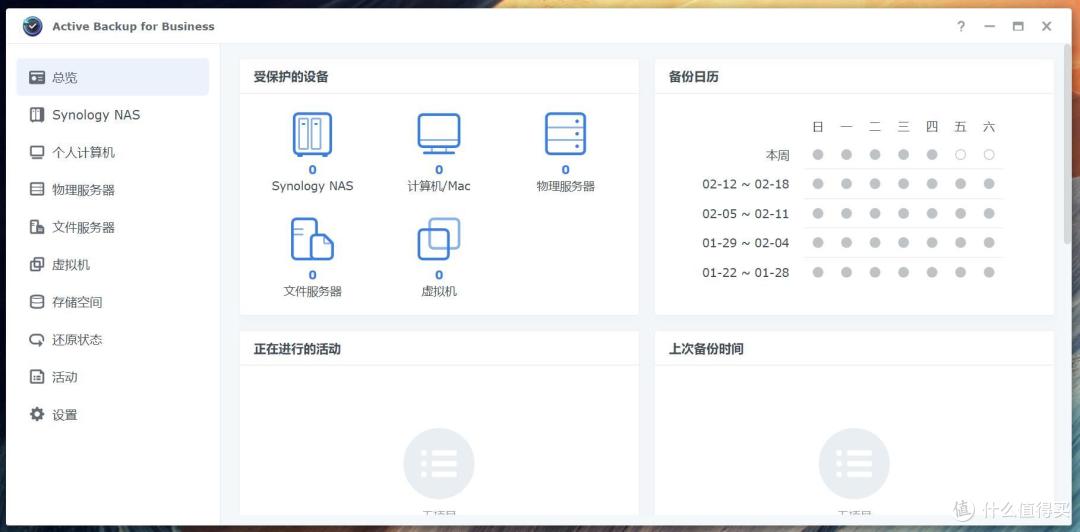Click Friday hollow dot in 本周 row

[x=960, y=154]
